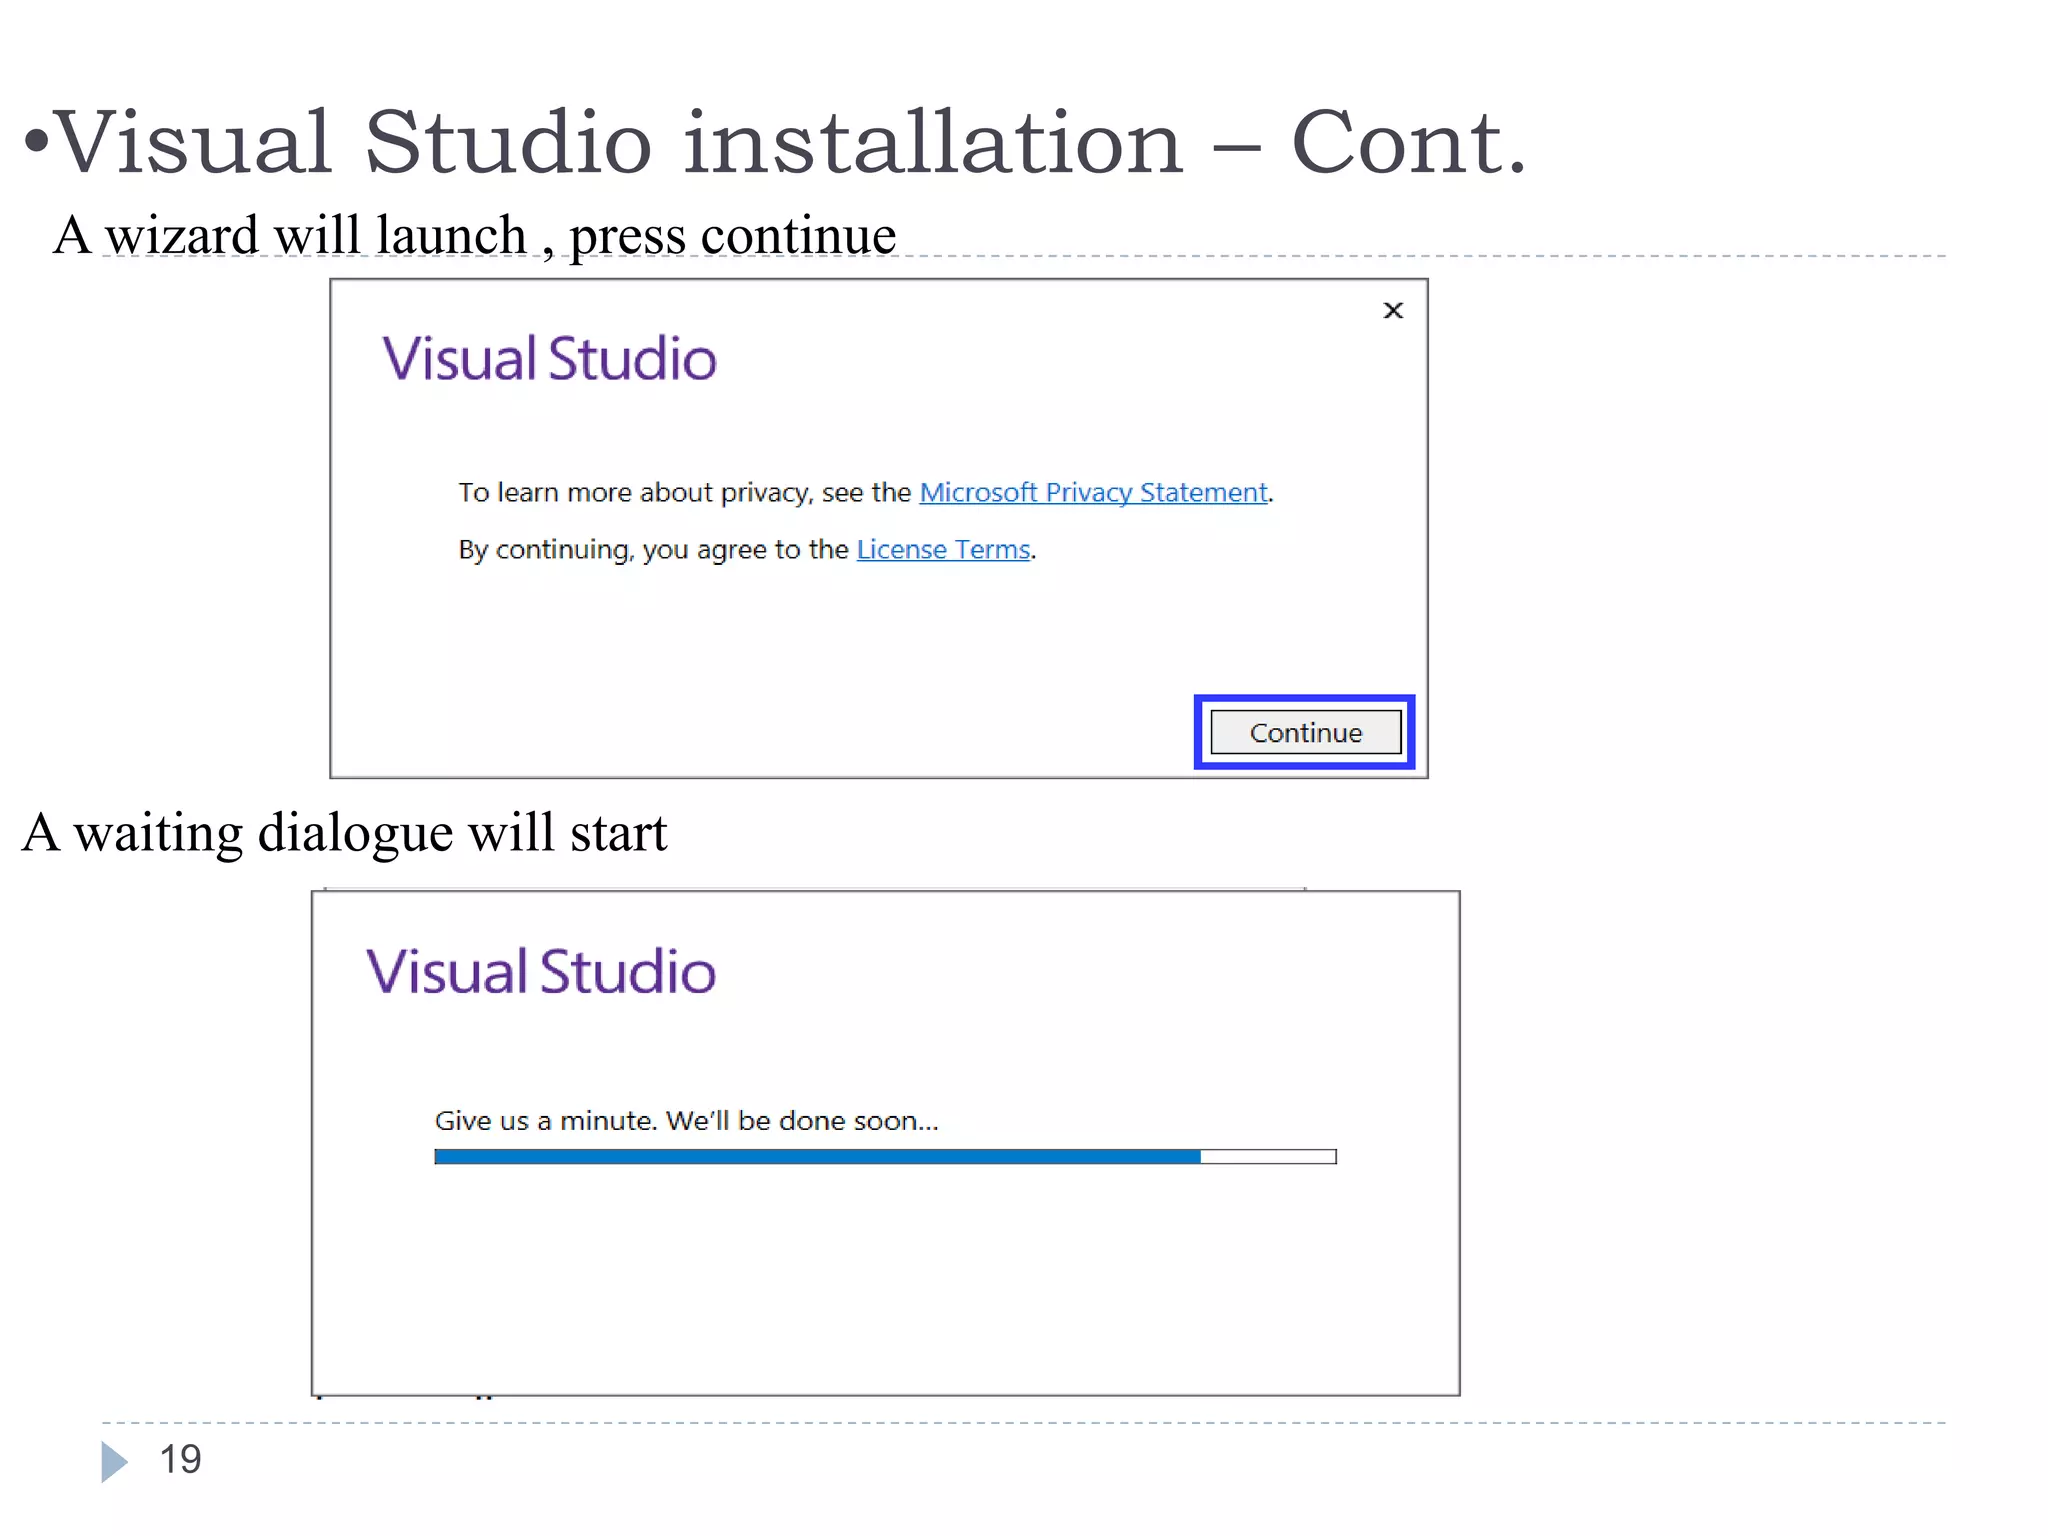Click the empty white end of the progress bar
The width and height of the screenshot is (2048, 1536).
pyautogui.click(x=1267, y=1157)
